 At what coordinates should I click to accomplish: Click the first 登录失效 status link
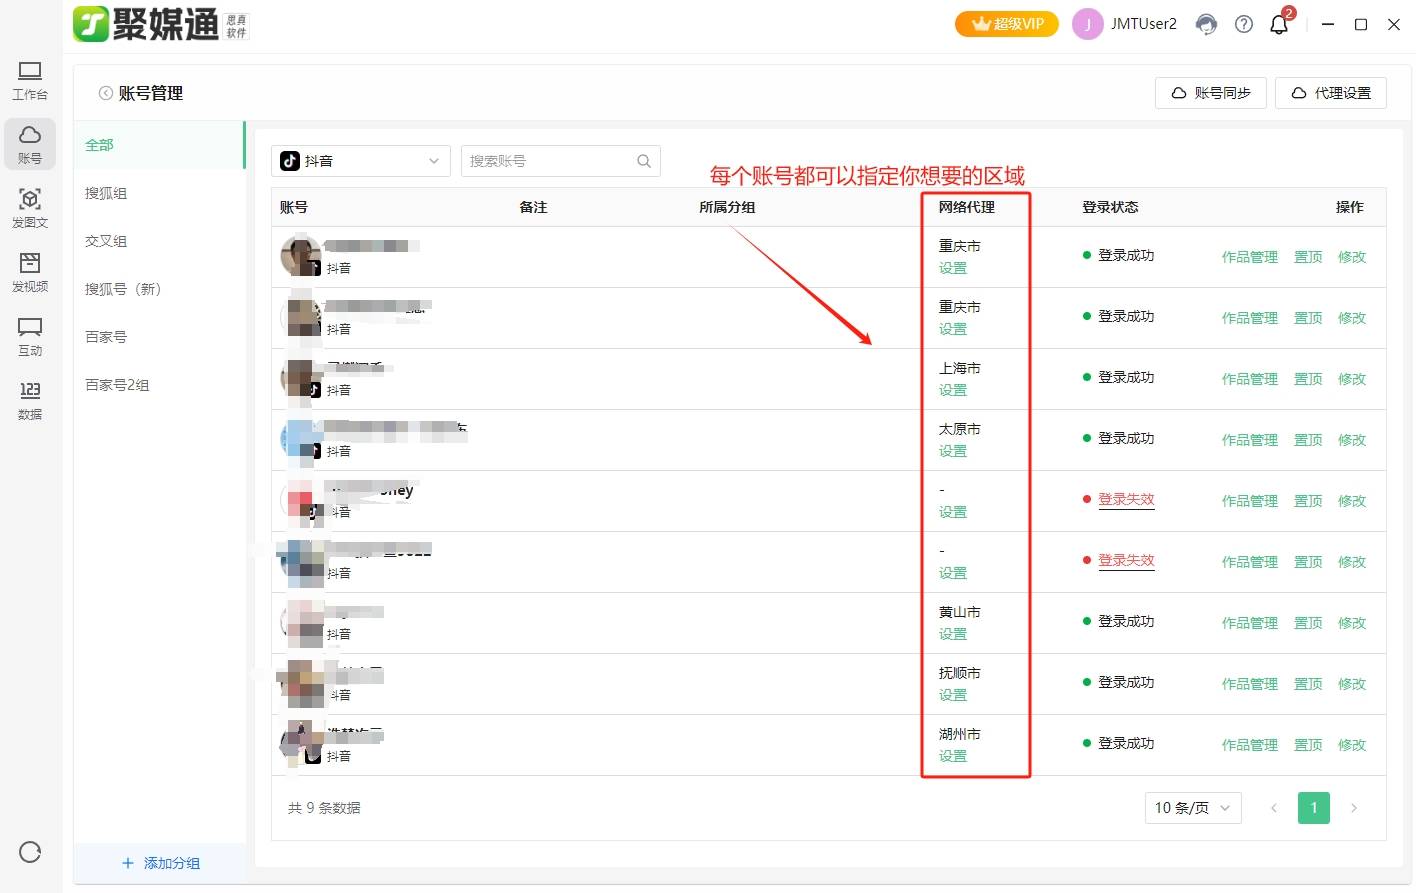pyautogui.click(x=1126, y=499)
